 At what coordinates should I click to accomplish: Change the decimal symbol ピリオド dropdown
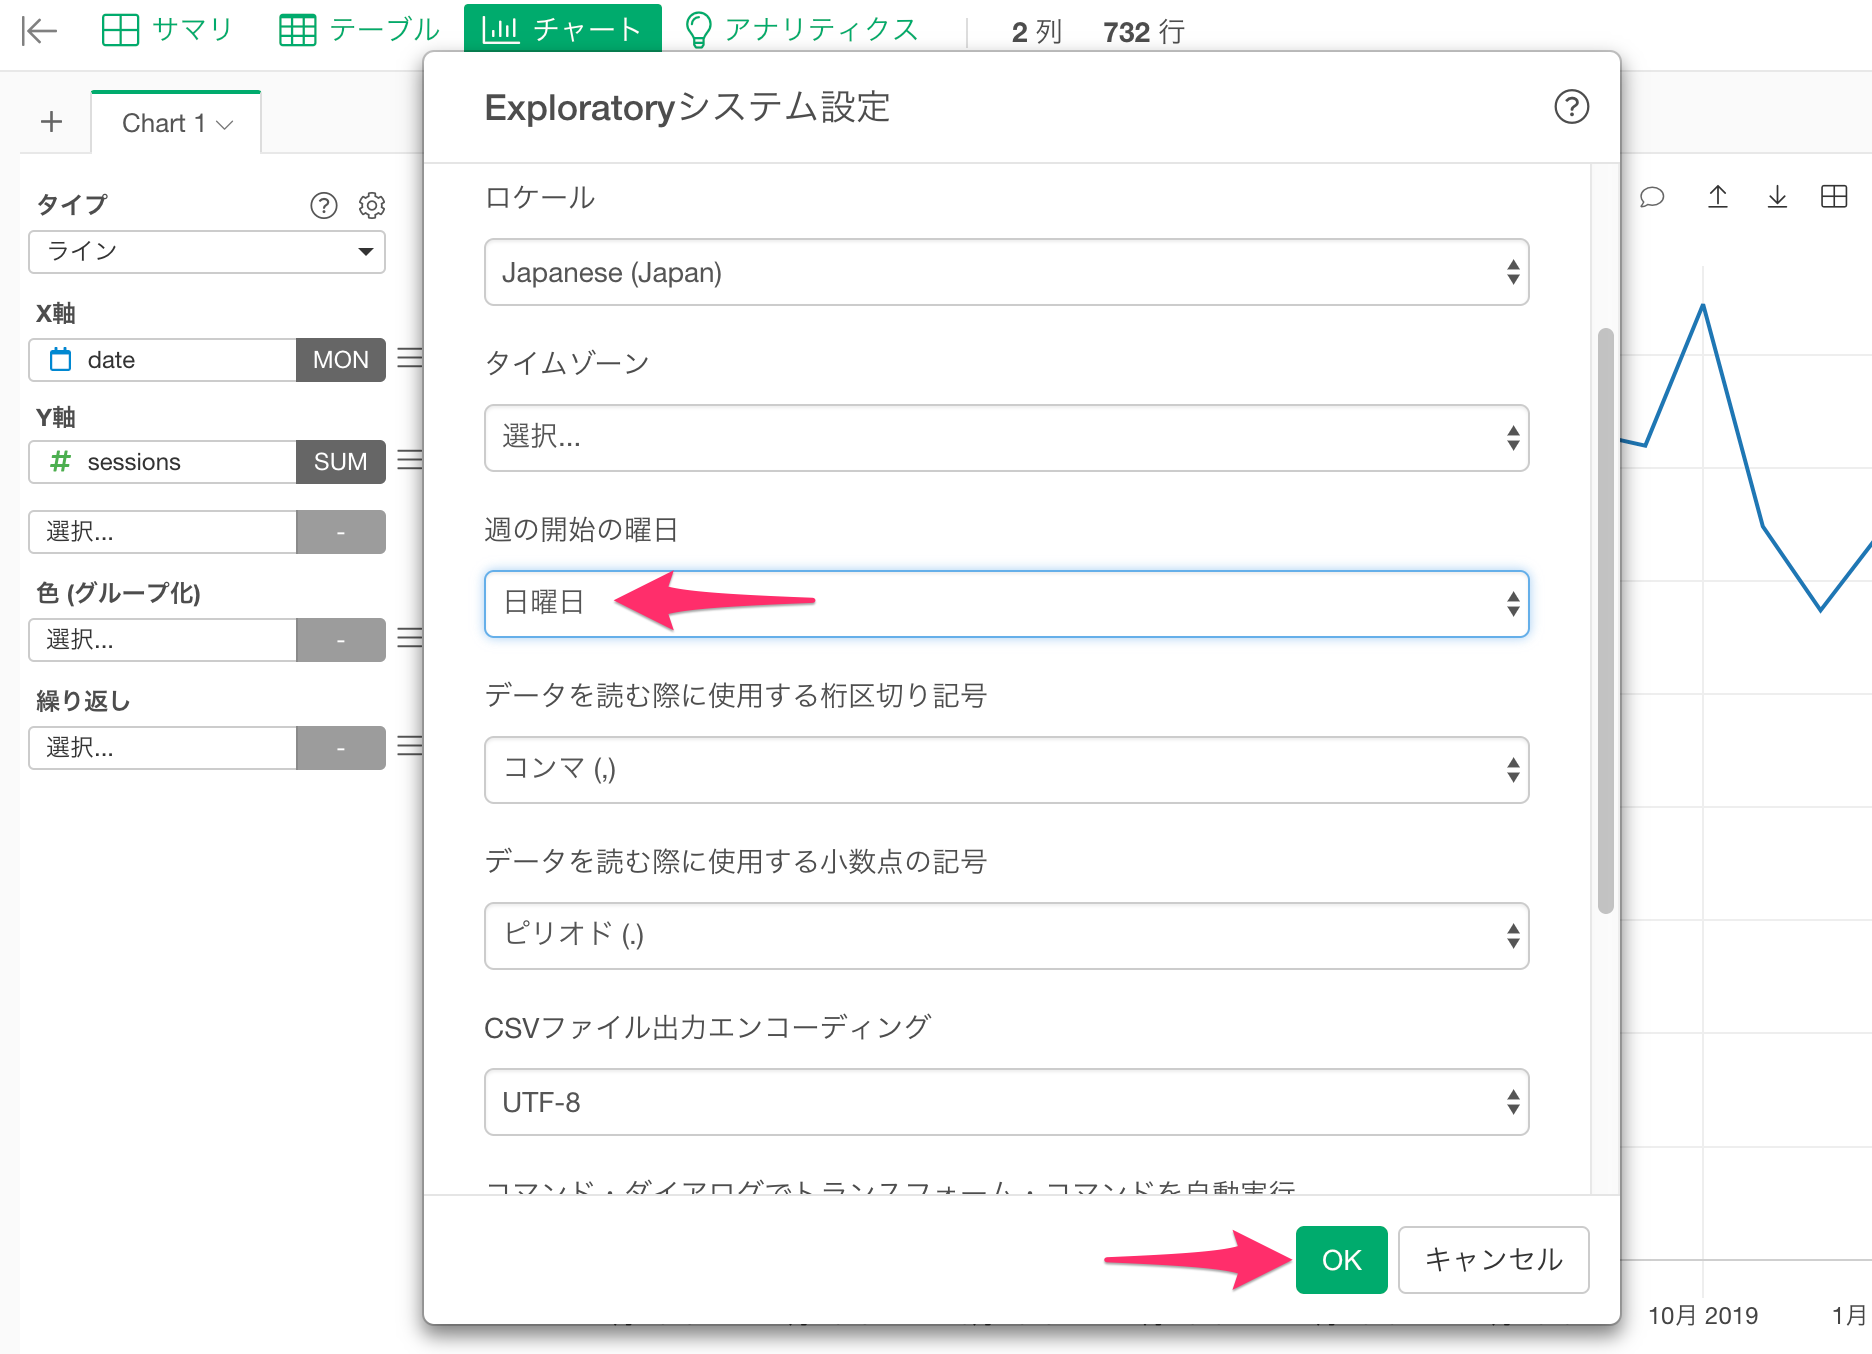[x=1006, y=936]
